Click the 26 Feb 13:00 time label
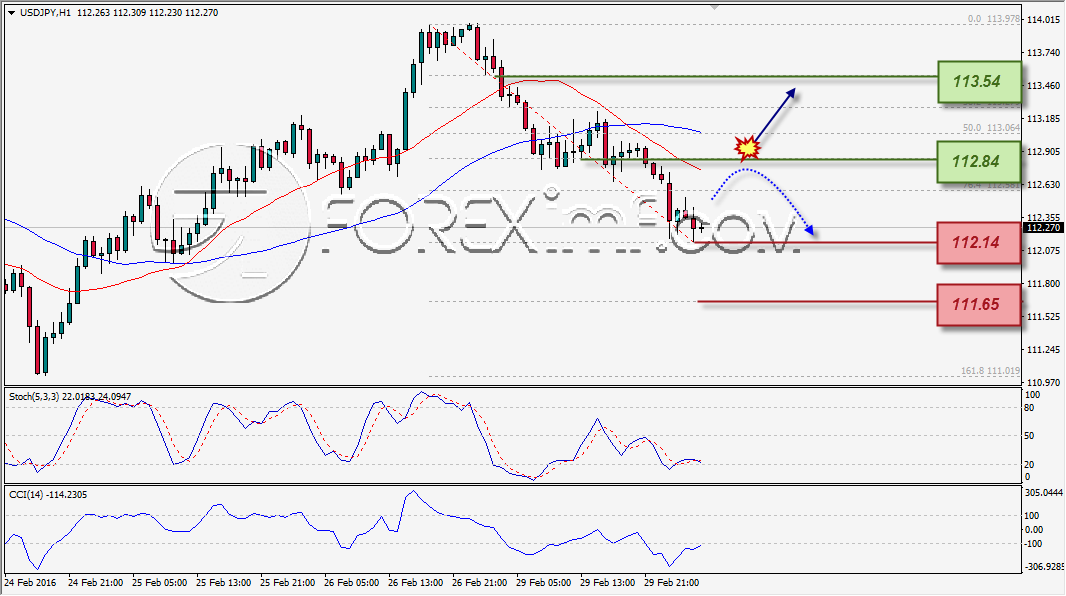The image size is (1066, 596). point(415,582)
